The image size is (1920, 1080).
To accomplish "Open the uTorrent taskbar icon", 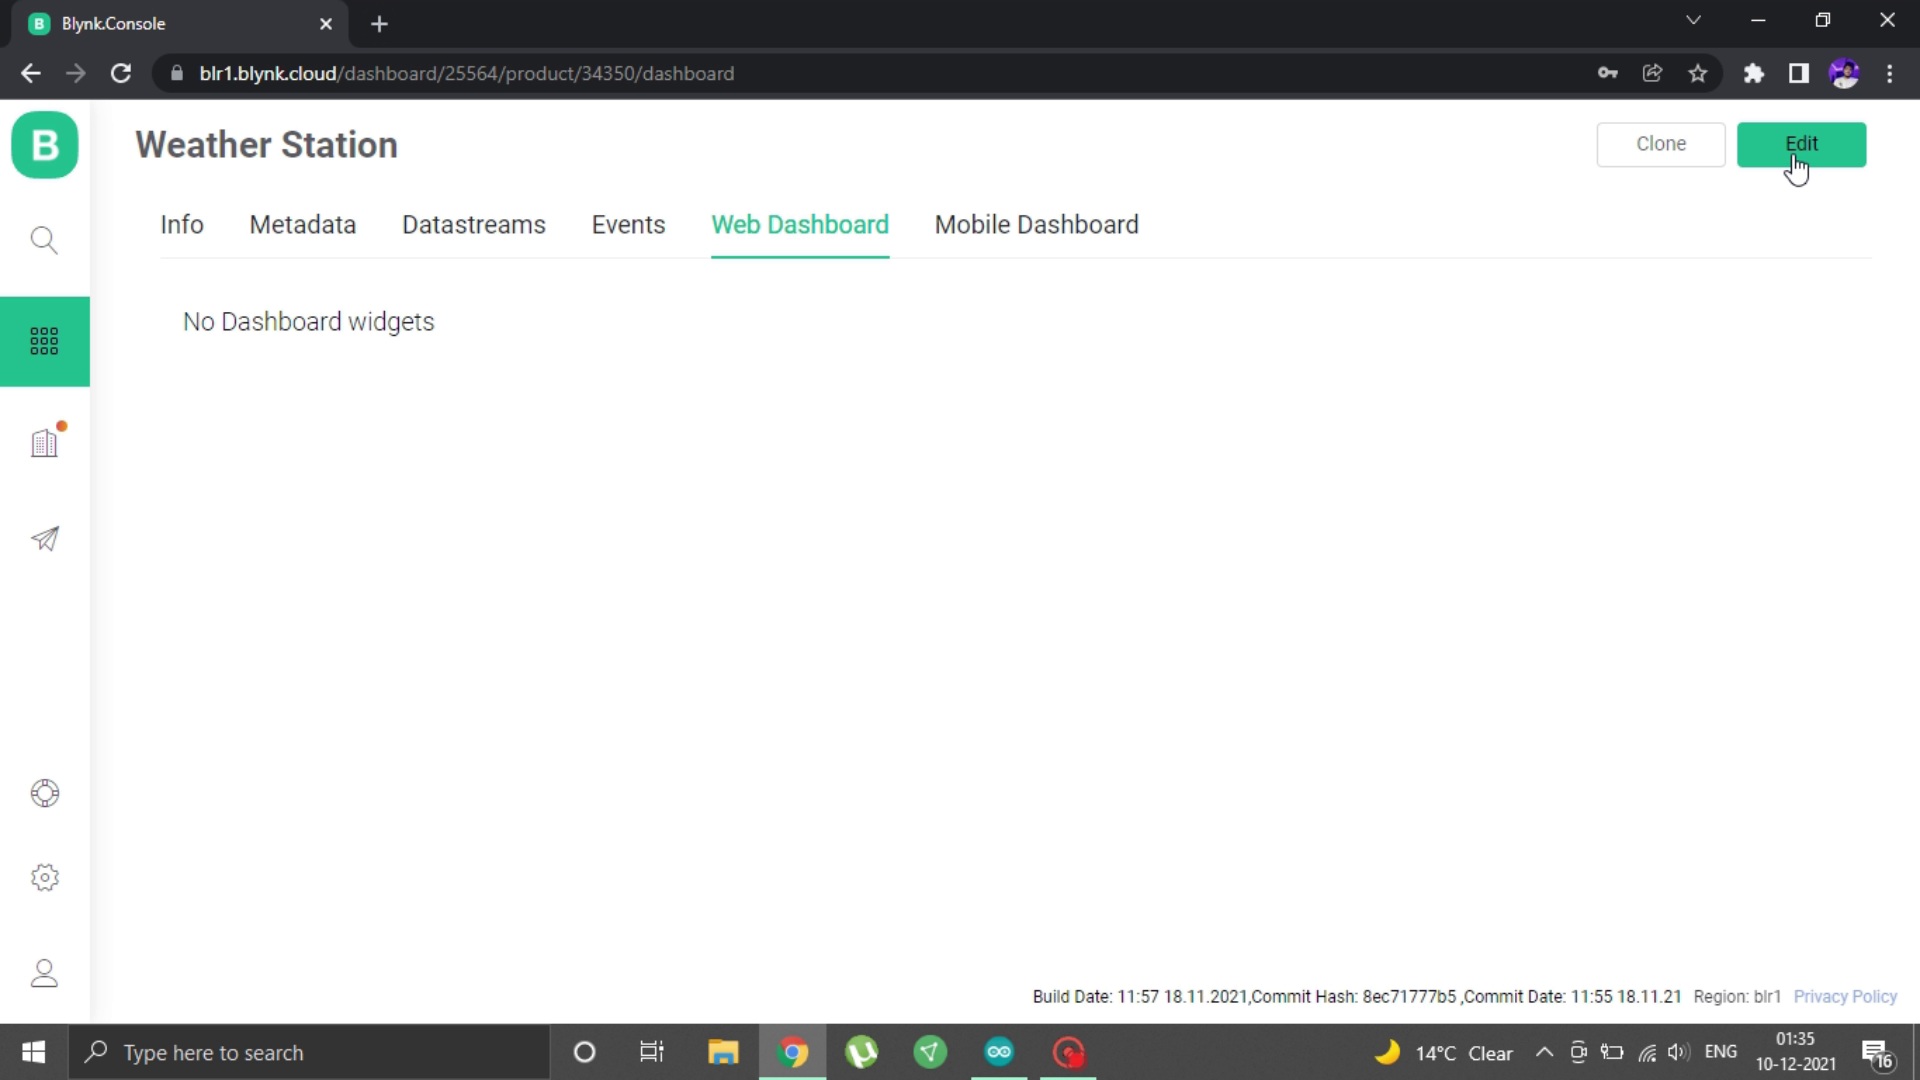I will click(x=862, y=1052).
